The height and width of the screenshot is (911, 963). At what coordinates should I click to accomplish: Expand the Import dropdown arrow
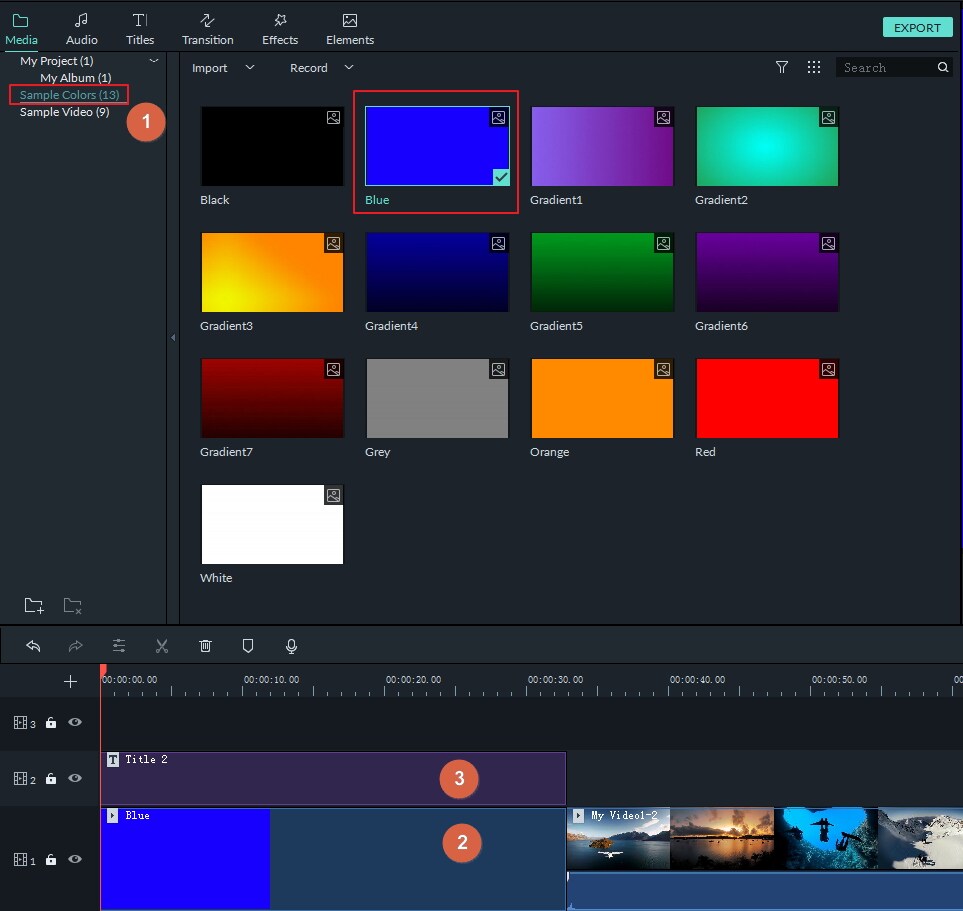[249, 67]
